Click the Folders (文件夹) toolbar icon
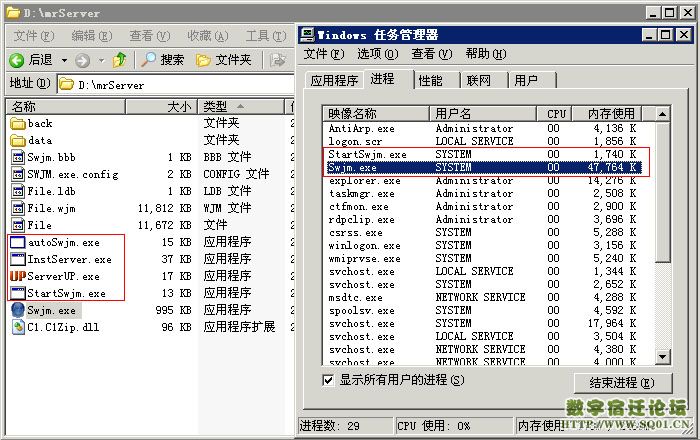 click(203, 60)
